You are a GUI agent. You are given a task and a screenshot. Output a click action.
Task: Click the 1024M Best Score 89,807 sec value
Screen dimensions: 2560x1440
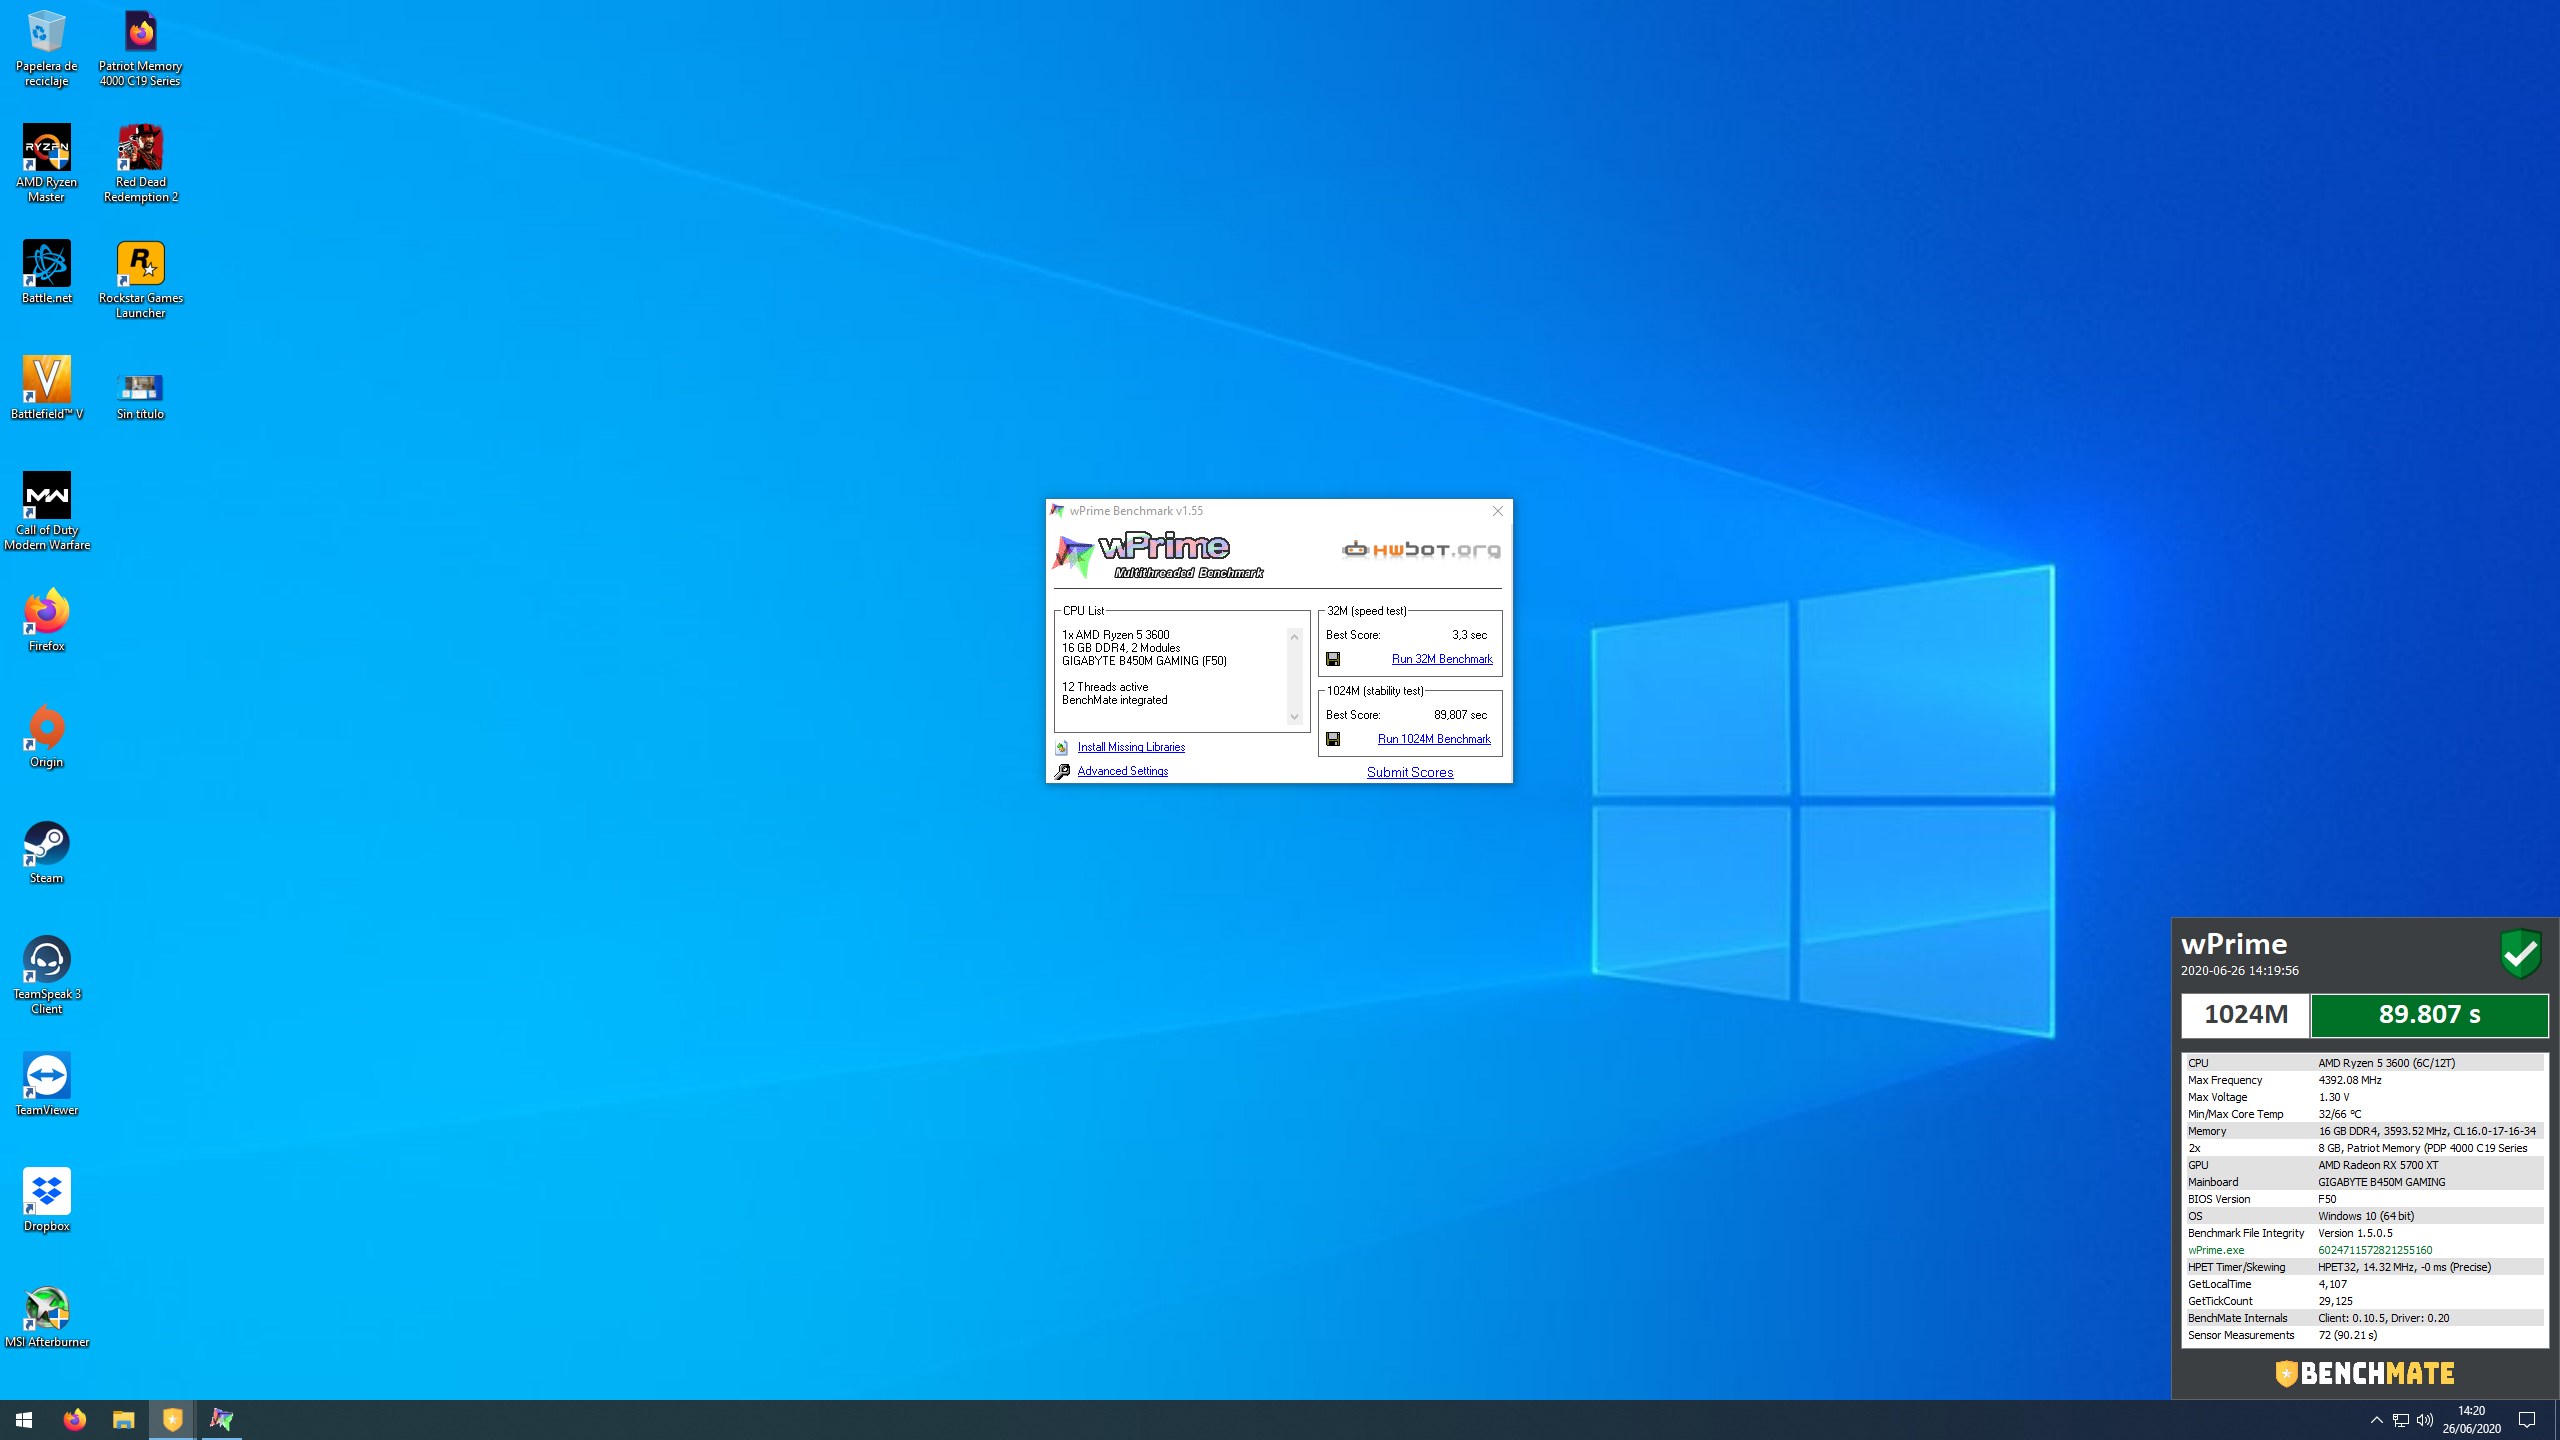[x=1460, y=715]
